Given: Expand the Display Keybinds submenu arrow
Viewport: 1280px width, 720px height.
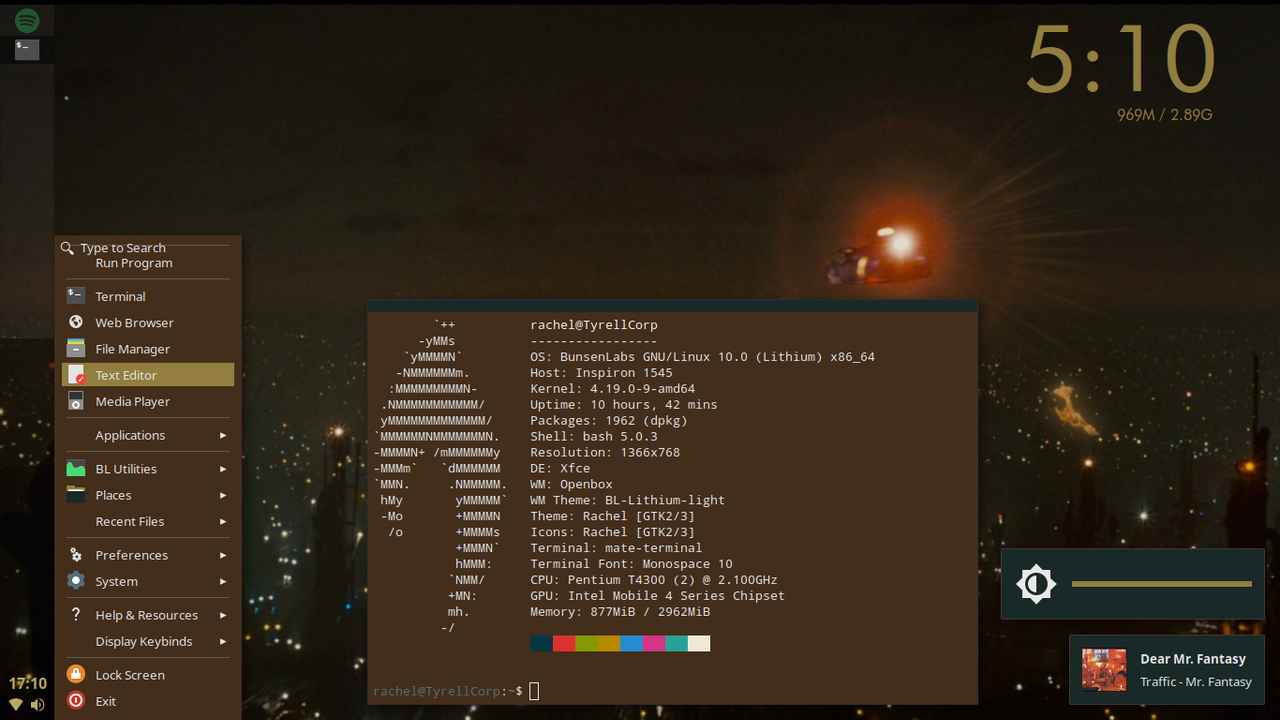Looking at the screenshot, I should [x=223, y=641].
